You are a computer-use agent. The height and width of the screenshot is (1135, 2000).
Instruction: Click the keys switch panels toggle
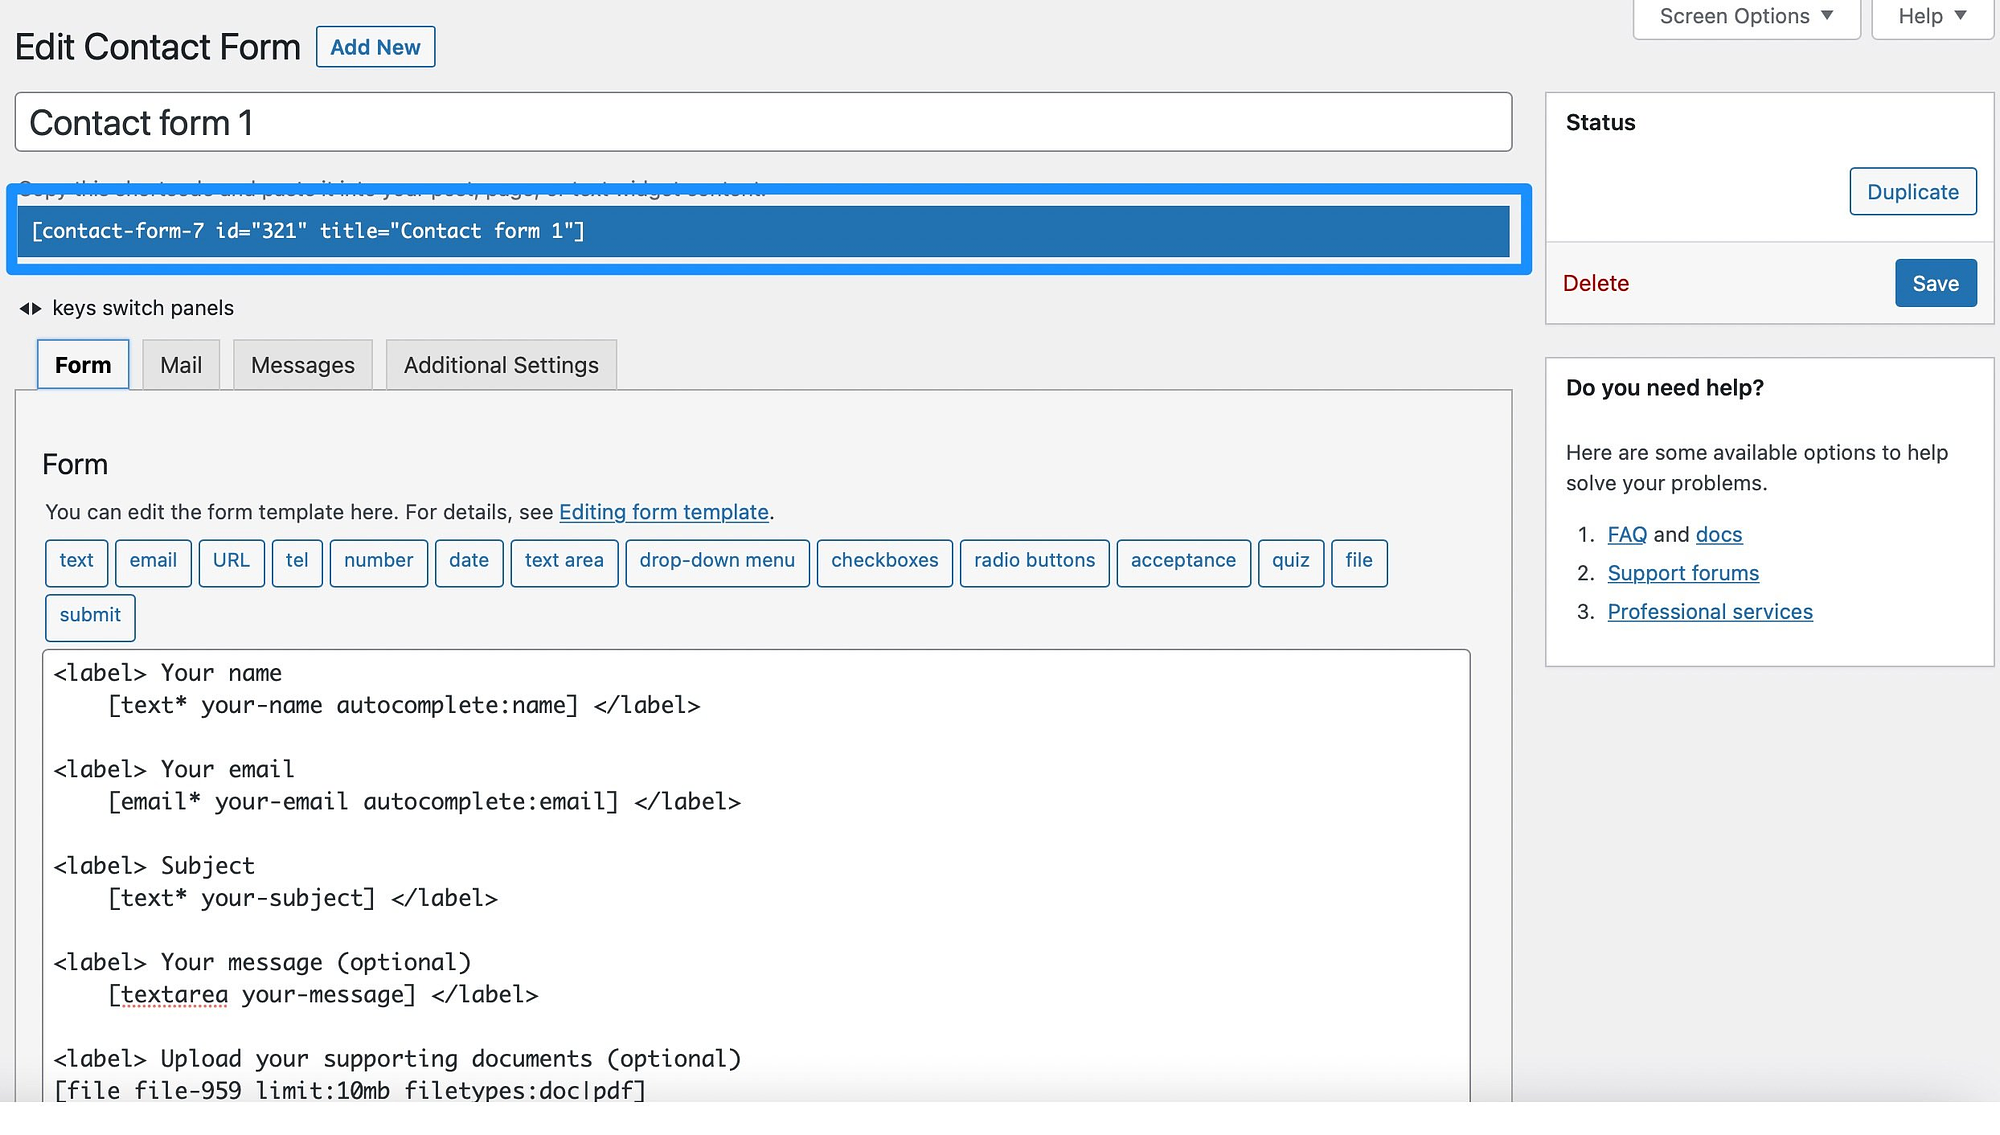pos(29,308)
